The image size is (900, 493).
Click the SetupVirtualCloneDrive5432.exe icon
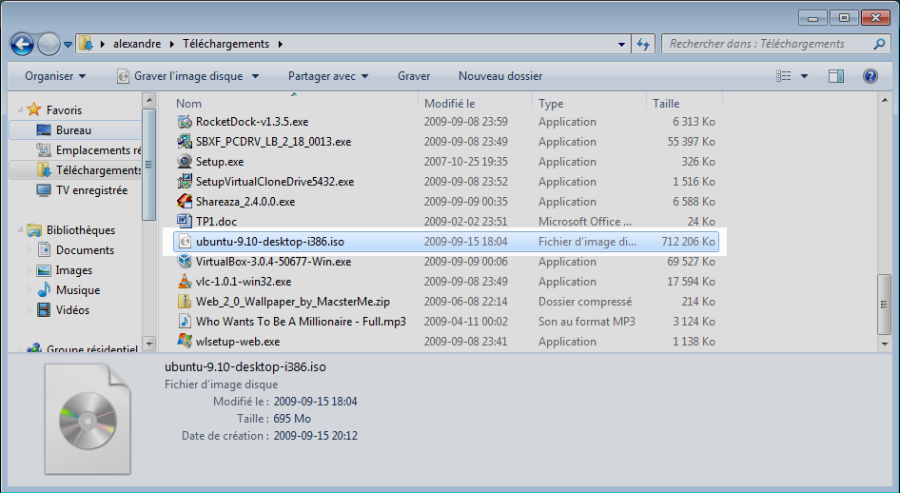184,181
